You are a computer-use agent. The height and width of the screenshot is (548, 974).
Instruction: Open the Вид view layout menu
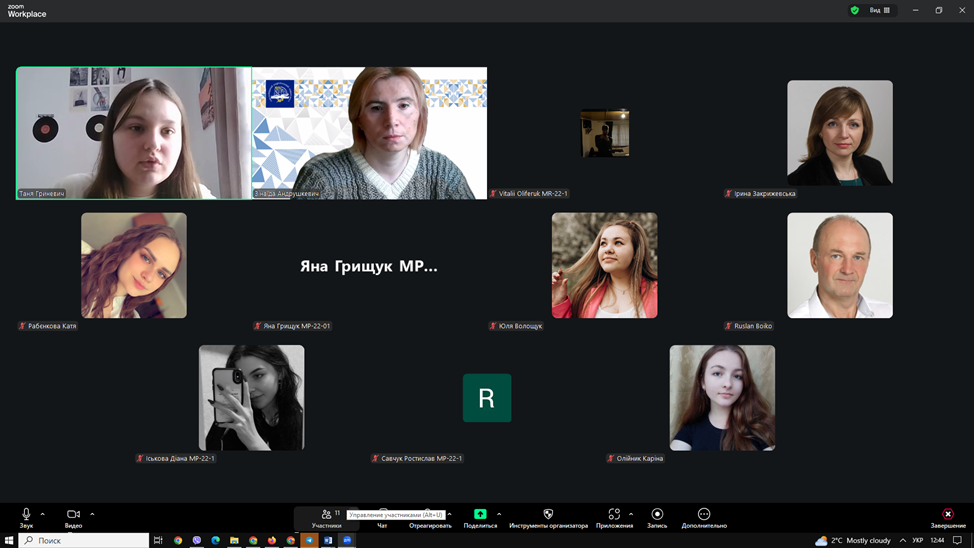coord(880,10)
